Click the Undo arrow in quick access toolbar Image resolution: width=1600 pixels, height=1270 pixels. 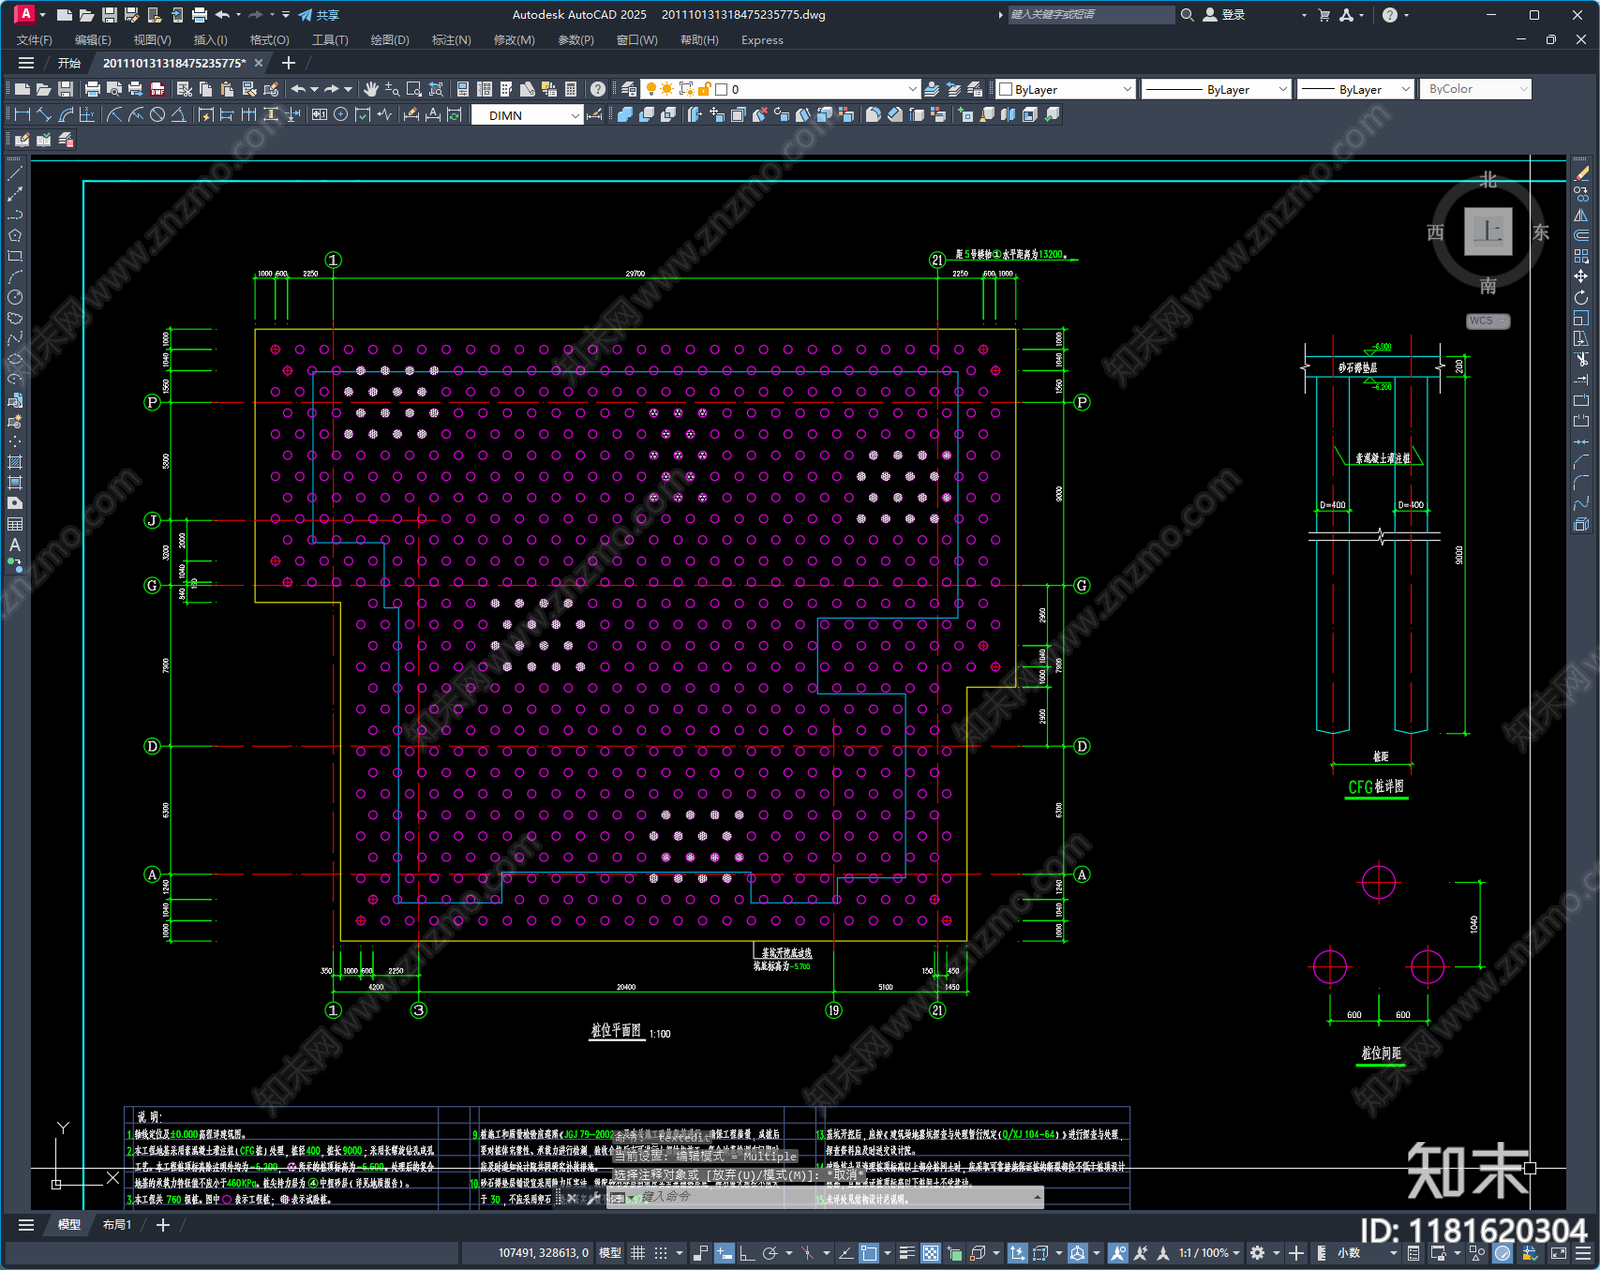(222, 15)
